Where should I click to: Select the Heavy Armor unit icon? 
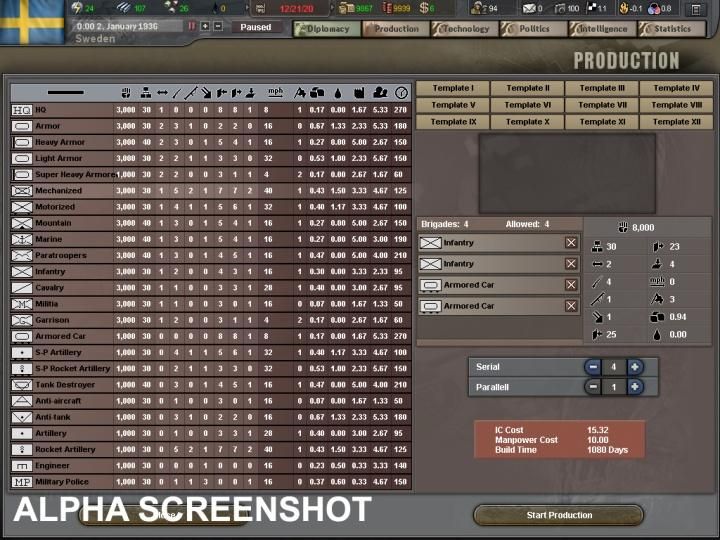tap(22, 142)
